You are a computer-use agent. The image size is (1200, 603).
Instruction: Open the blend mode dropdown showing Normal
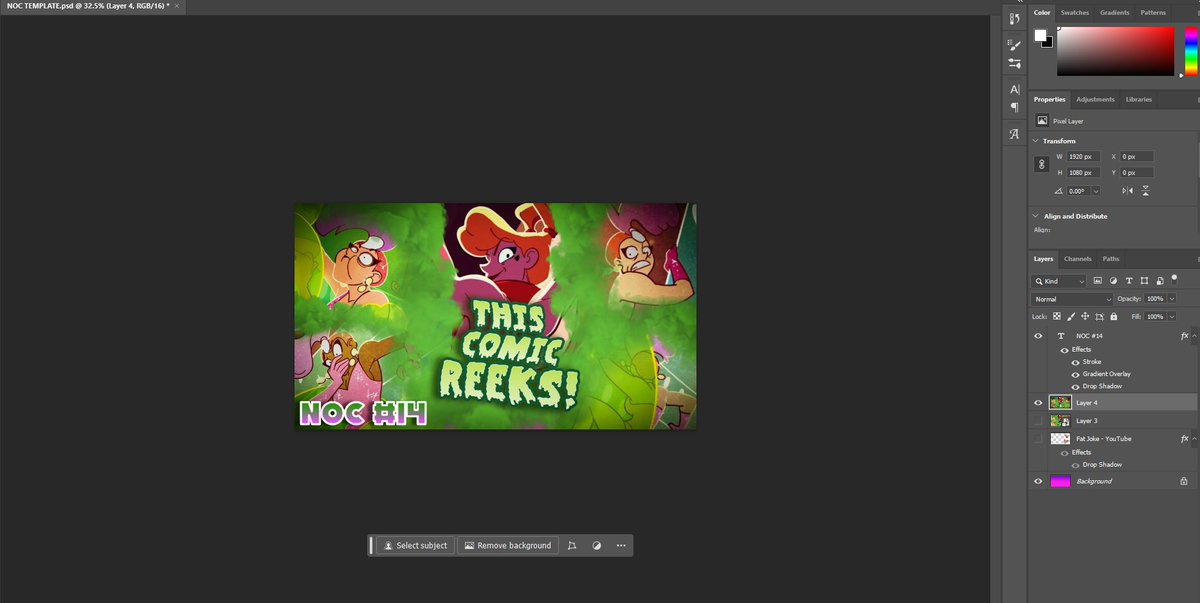pyautogui.click(x=1071, y=299)
